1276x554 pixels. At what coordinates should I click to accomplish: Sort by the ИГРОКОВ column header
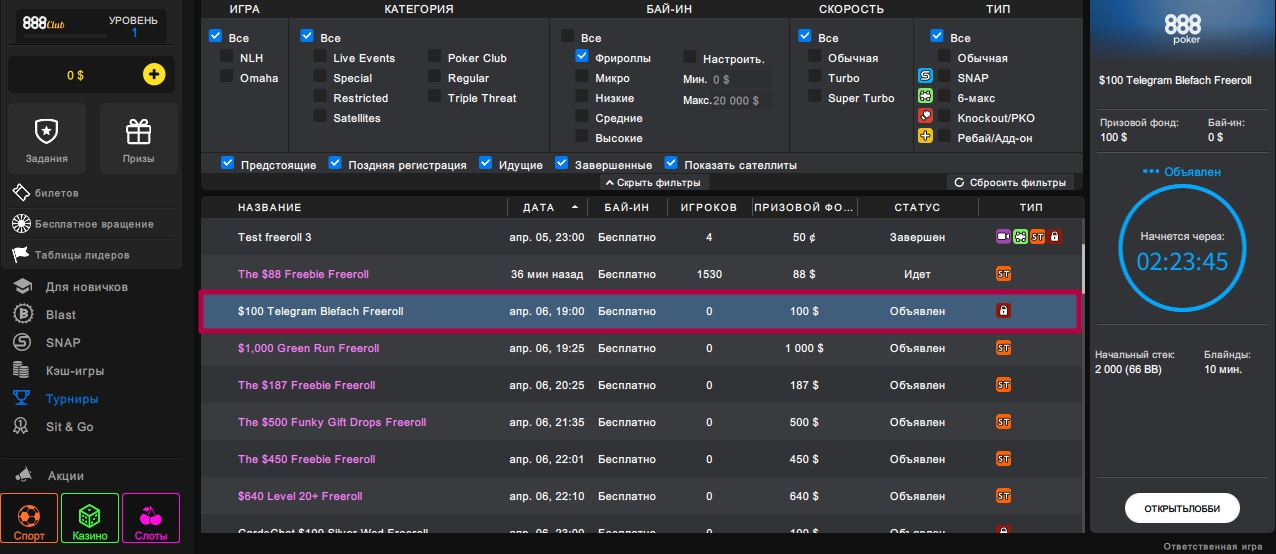click(709, 208)
